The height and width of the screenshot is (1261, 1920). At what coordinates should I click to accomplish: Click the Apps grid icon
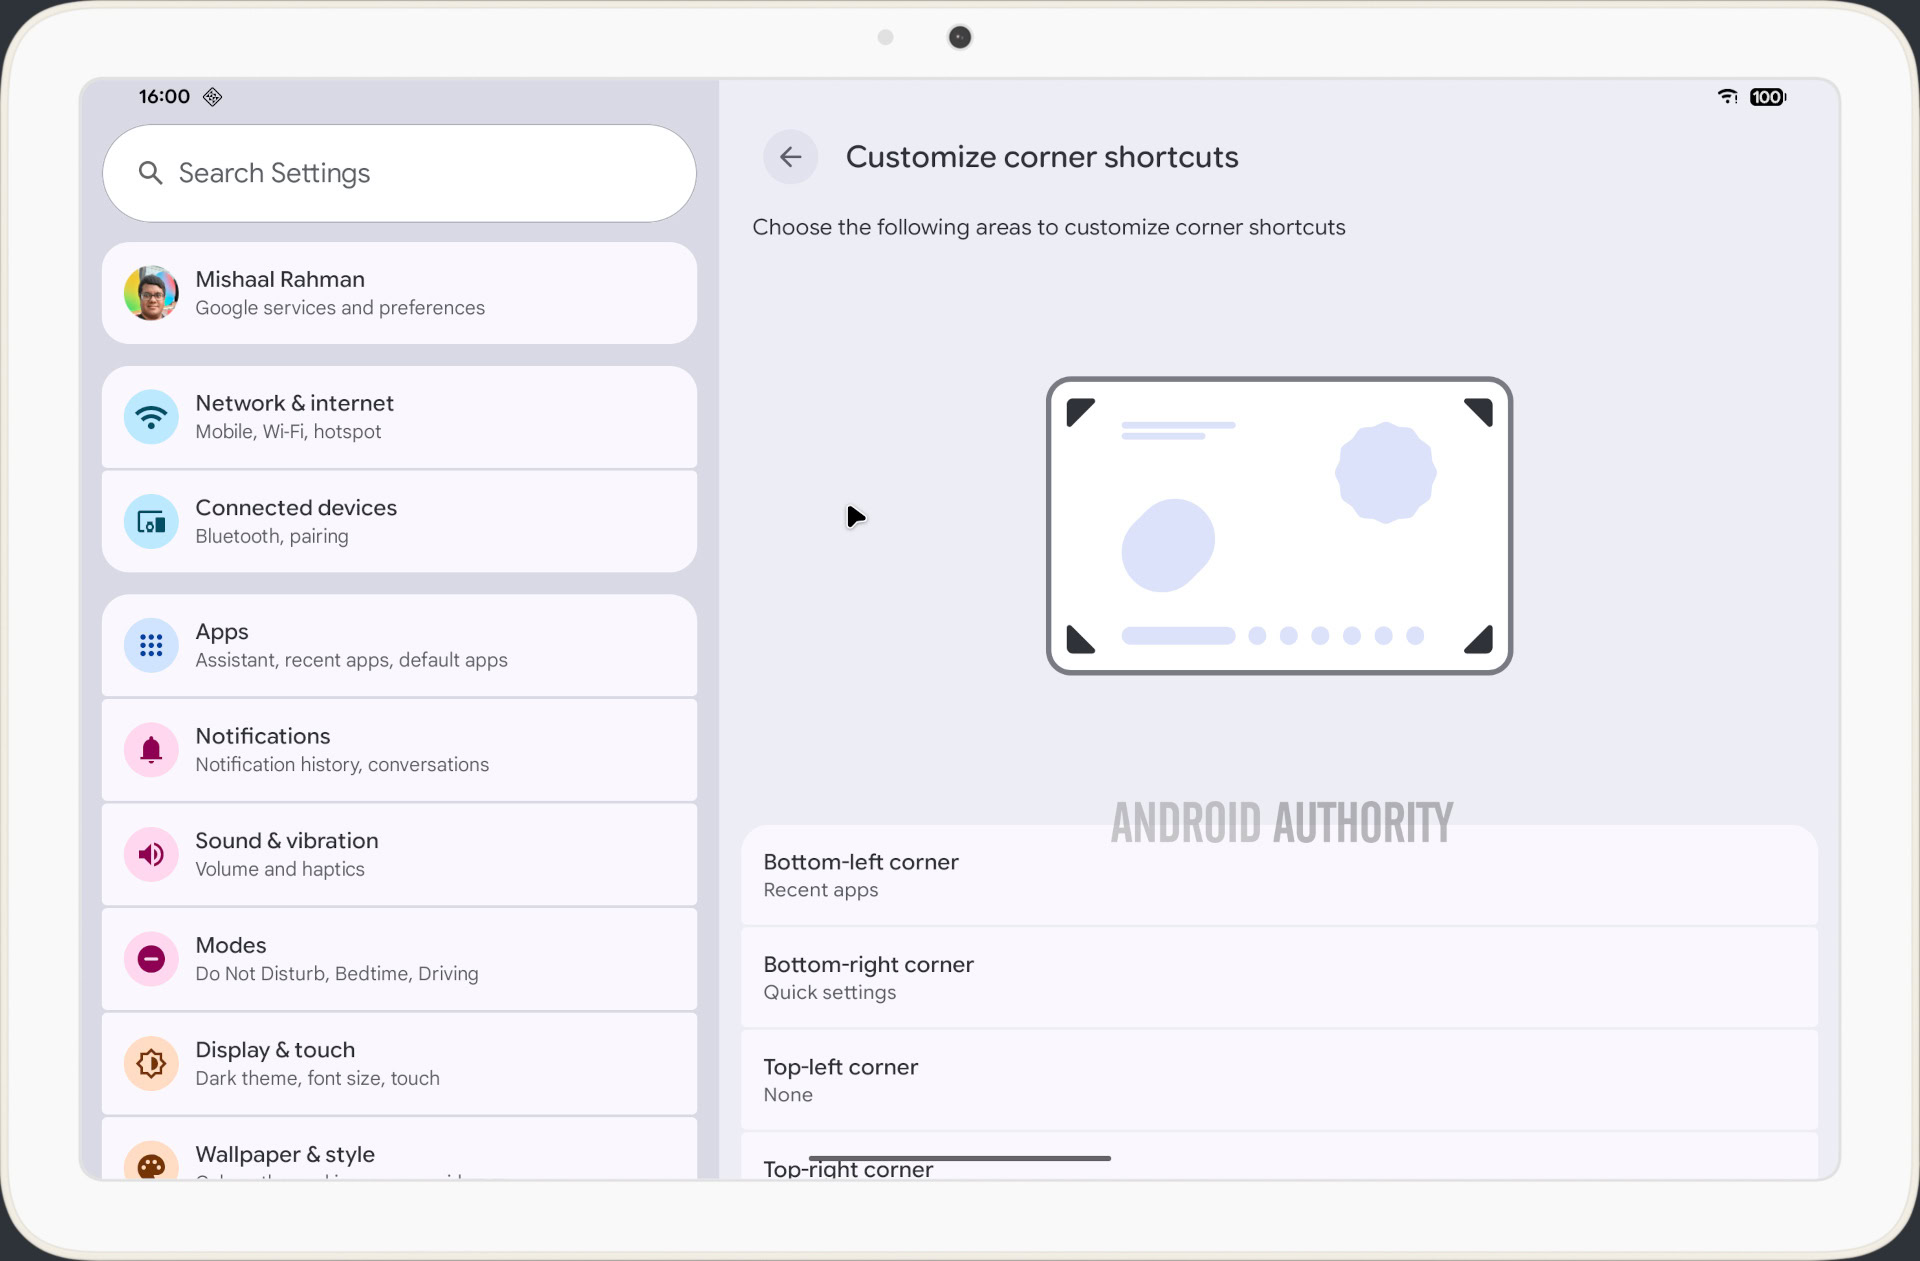pos(151,646)
